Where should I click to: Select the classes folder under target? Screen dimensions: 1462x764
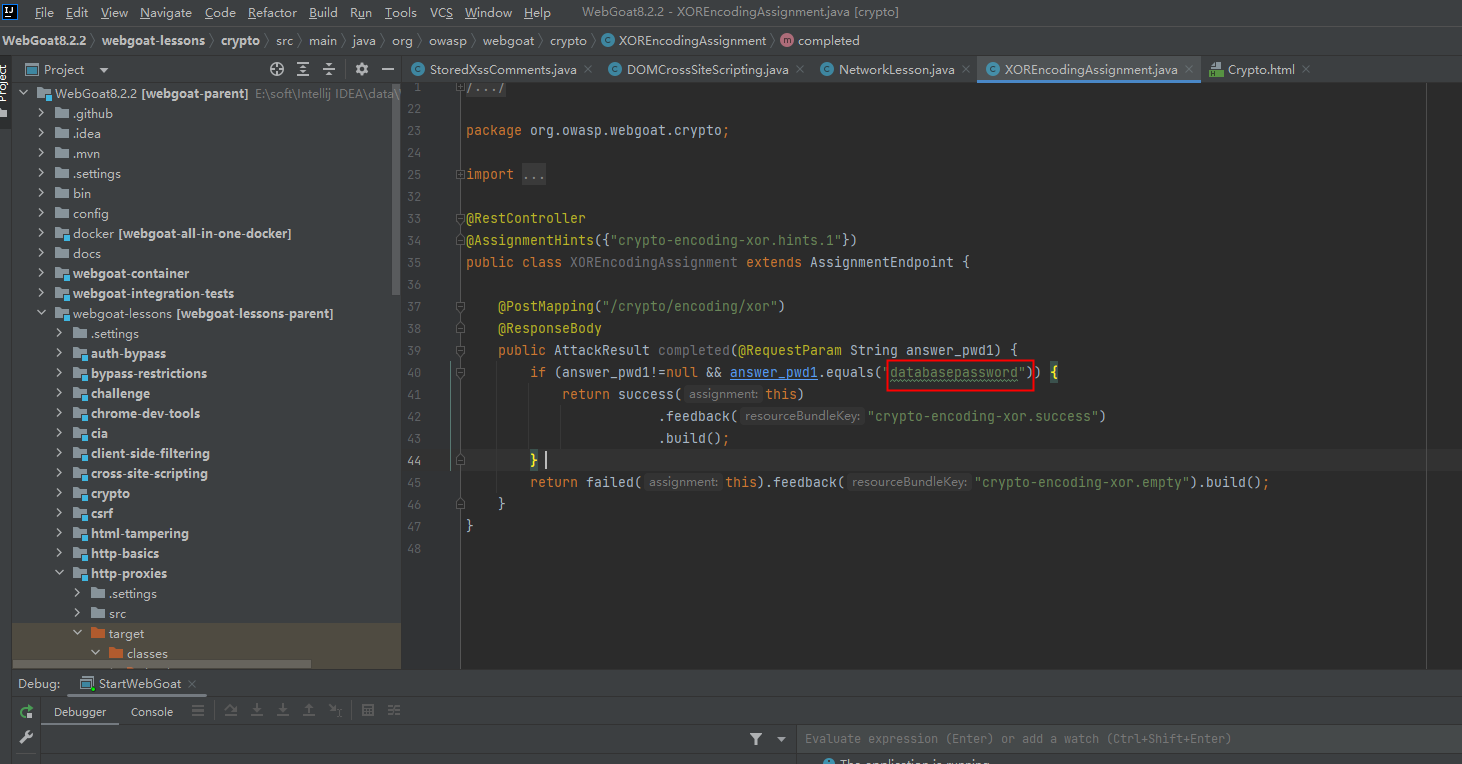(x=147, y=653)
